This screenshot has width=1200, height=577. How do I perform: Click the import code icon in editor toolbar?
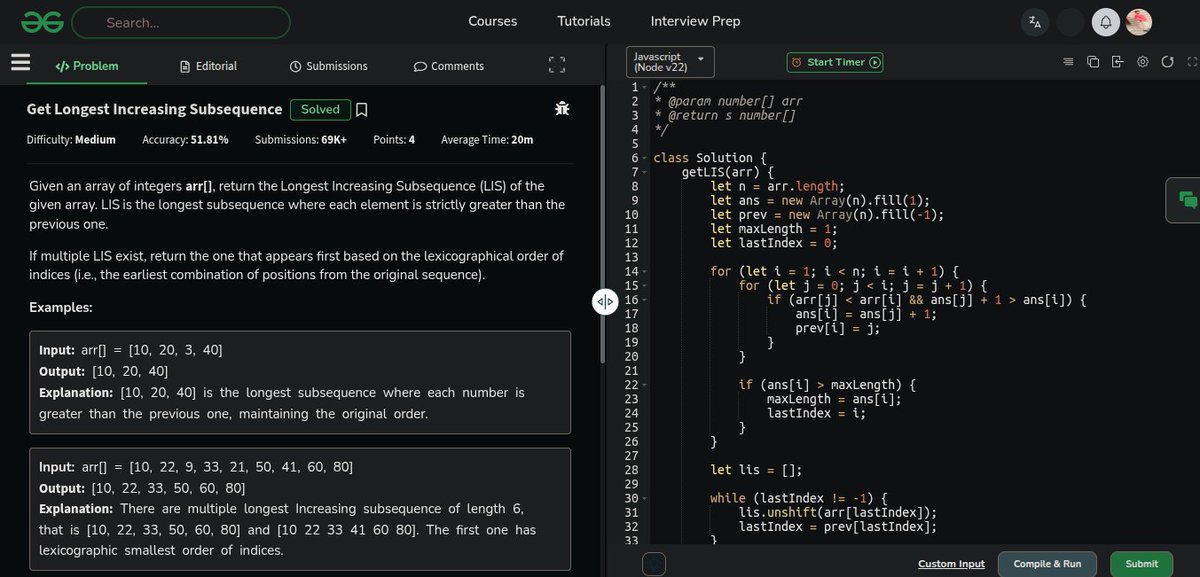pyautogui.click(x=1117, y=62)
